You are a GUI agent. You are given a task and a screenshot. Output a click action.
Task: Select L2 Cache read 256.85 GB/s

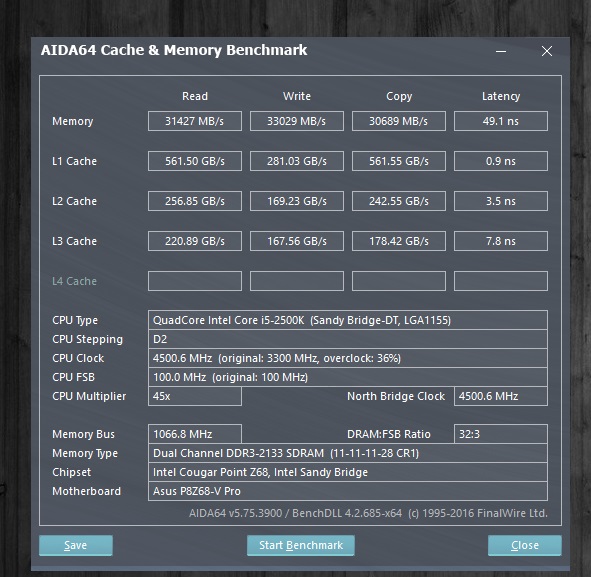point(195,201)
